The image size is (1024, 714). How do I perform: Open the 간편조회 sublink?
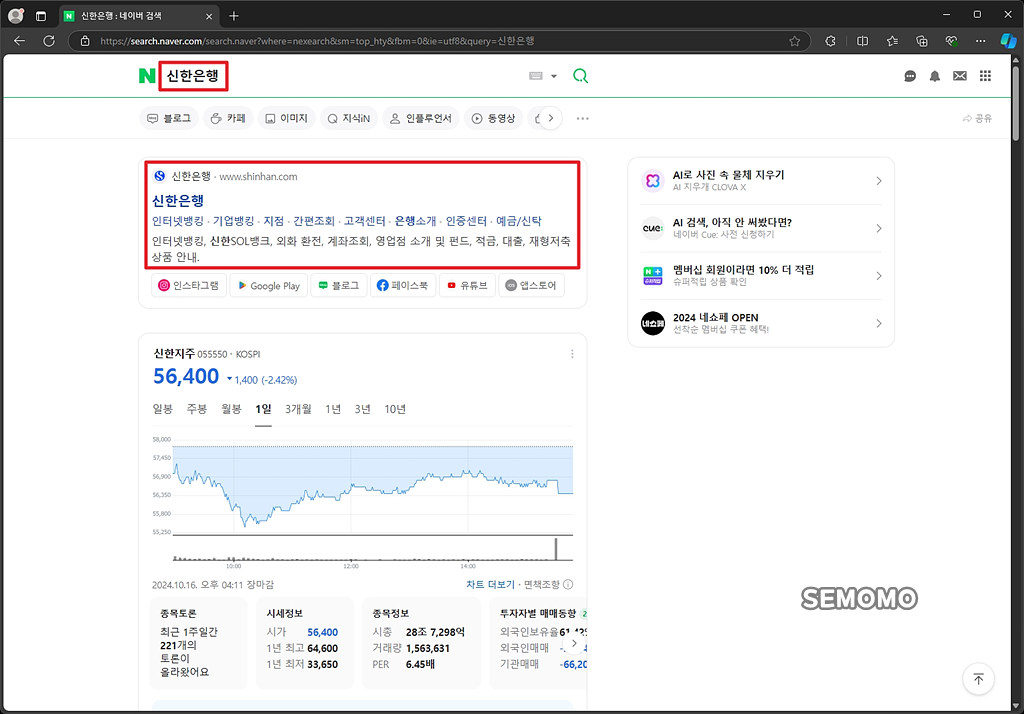[313, 221]
